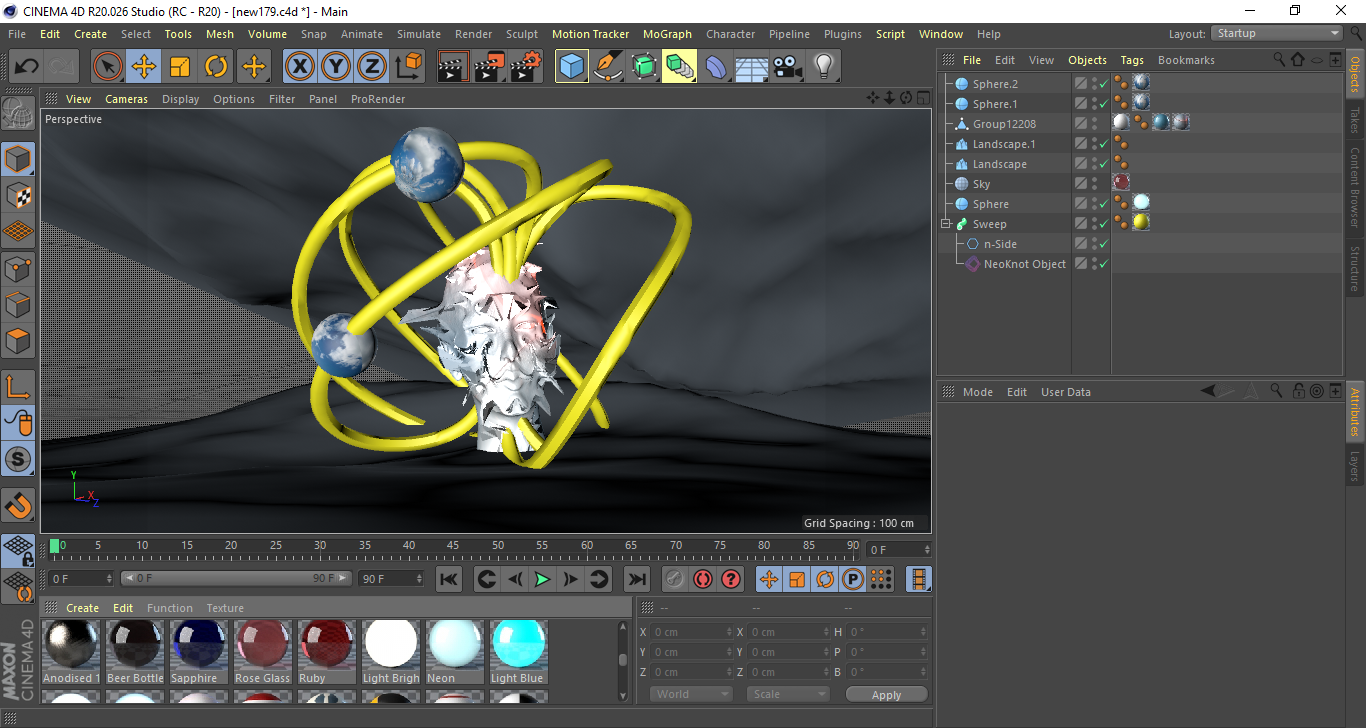Toggle the Sky object's visibility dots
This screenshot has width=1366, height=728.
point(1094,184)
